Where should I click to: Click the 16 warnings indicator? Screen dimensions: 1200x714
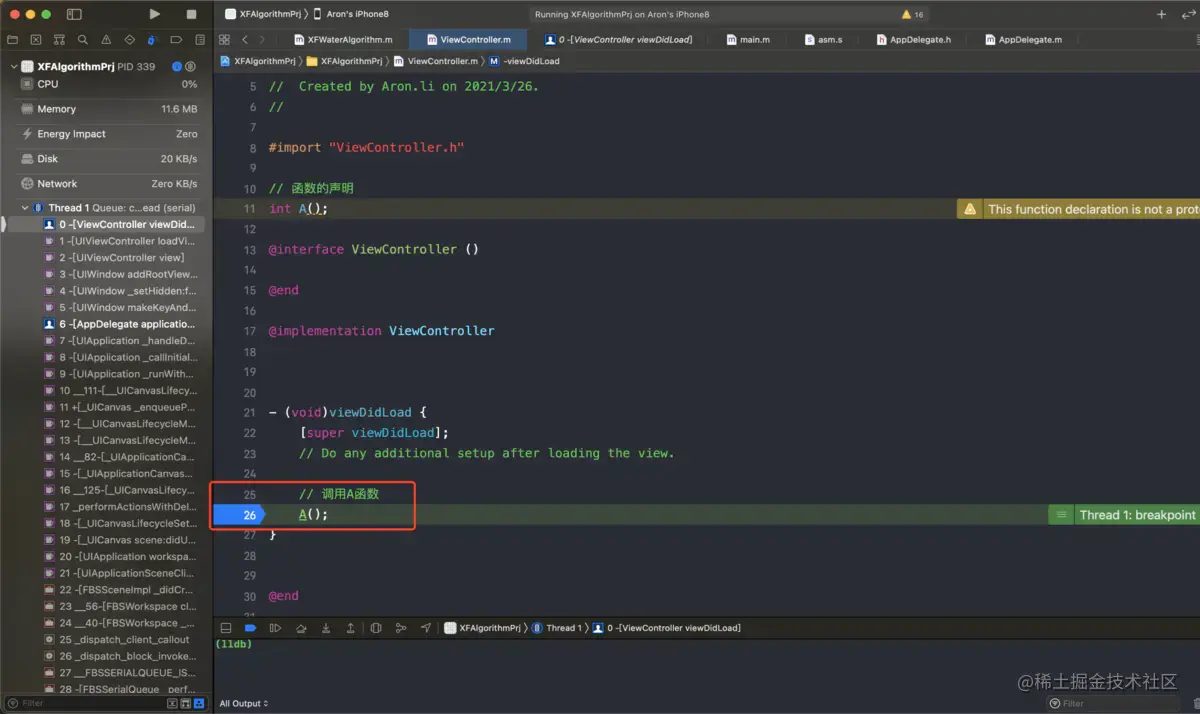[912, 15]
